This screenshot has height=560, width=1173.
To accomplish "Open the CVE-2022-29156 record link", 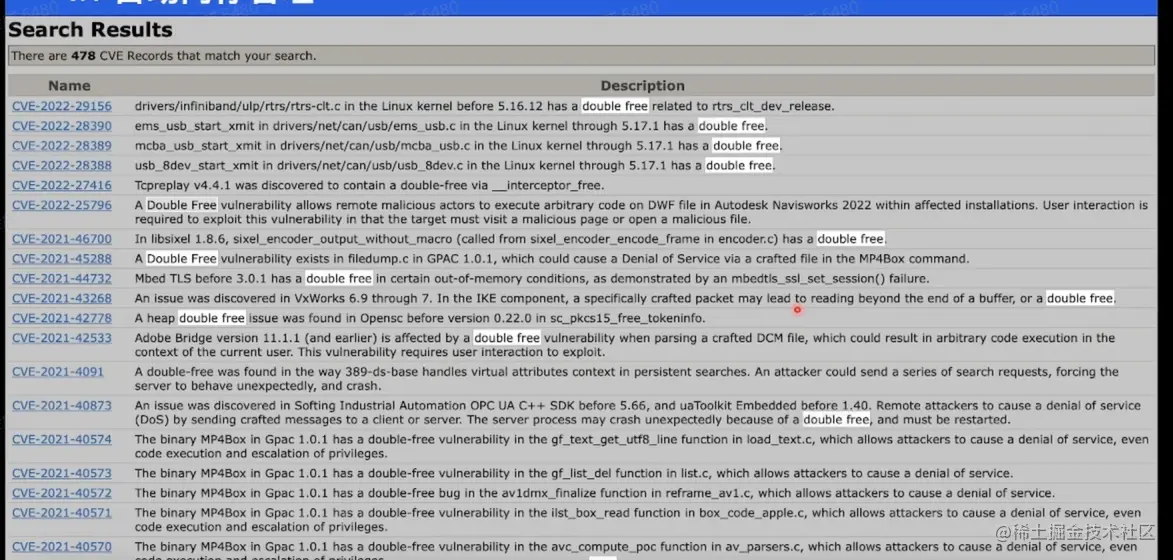I will [61, 106].
